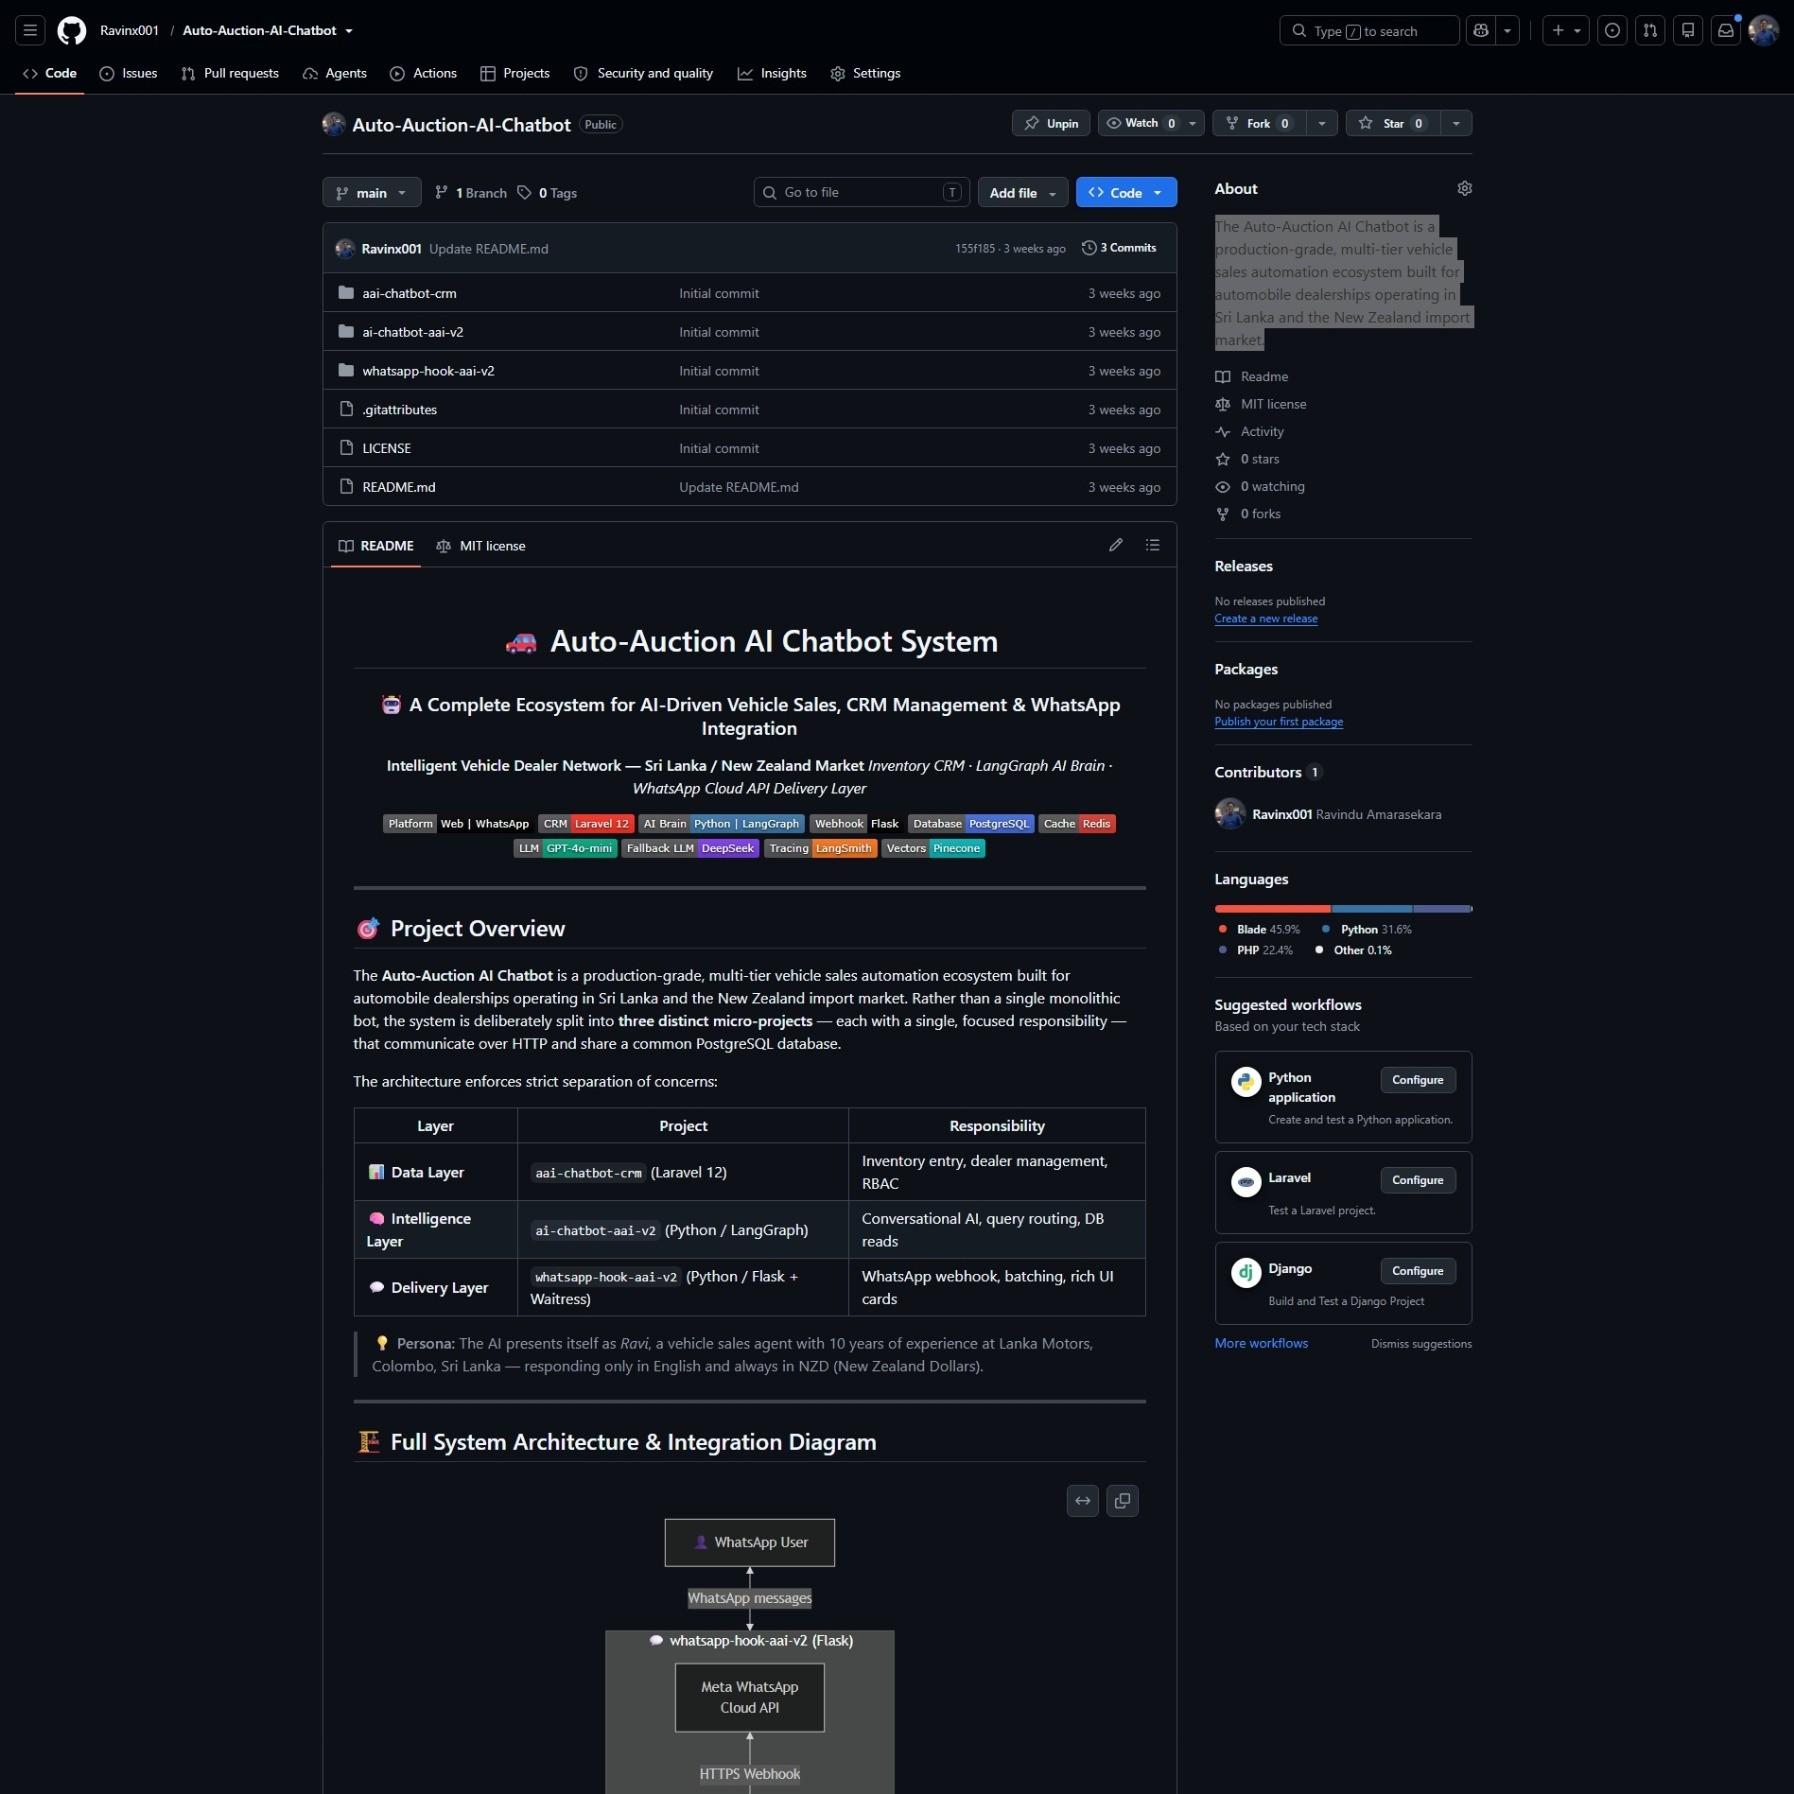This screenshot has height=1794, width=1794.
Task: Open README outline list icon
Action: click(x=1153, y=545)
